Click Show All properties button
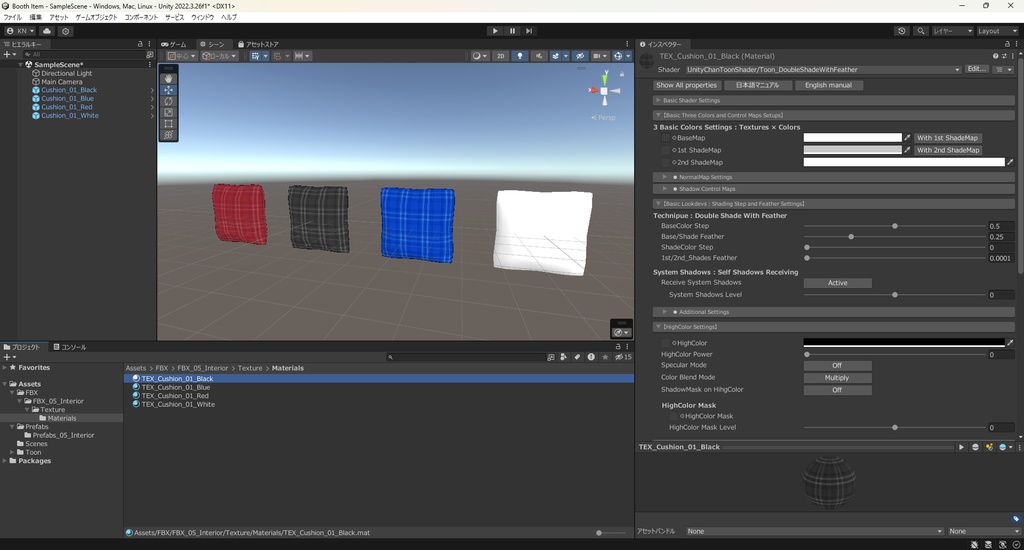Image resolution: width=1024 pixels, height=550 pixels. pos(686,85)
